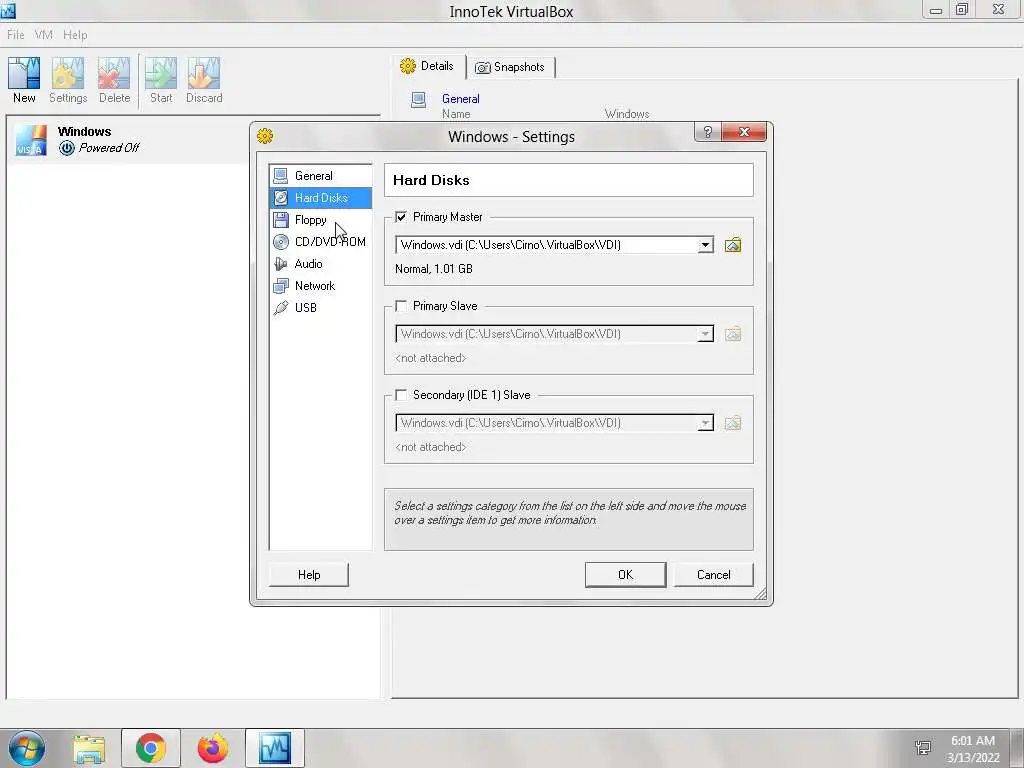
Task: Open Audio settings category
Action: point(321,264)
